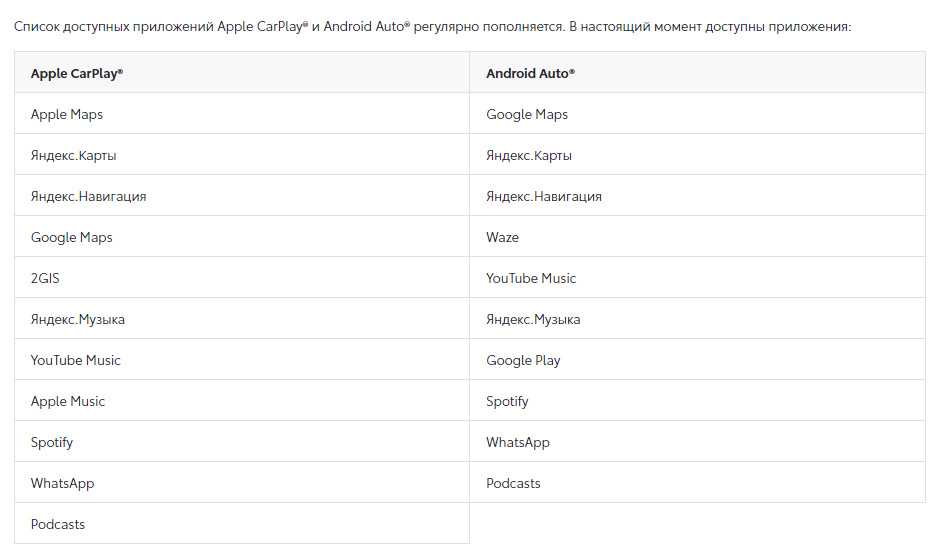Screen dimensions: 939x552
Task: Click Podcasts in the Android Auto column
Action: click(x=513, y=483)
